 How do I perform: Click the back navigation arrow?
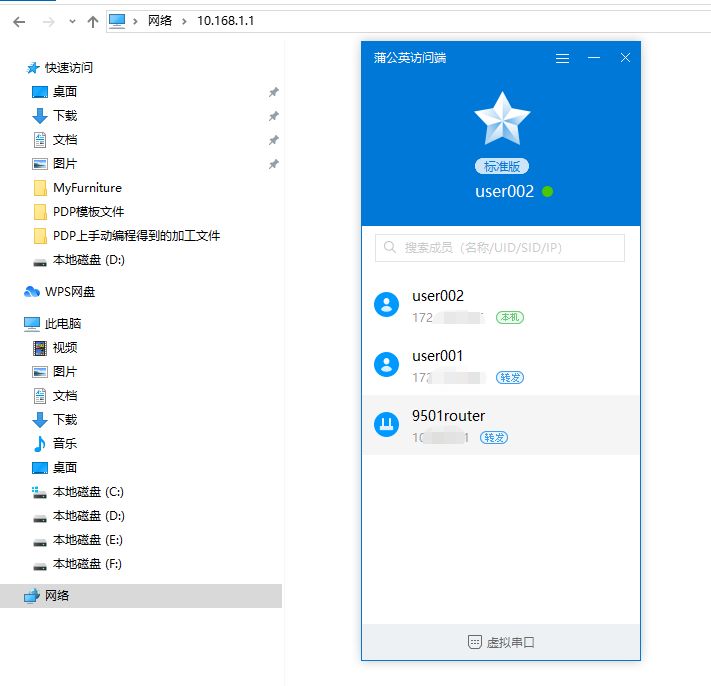click(x=19, y=21)
